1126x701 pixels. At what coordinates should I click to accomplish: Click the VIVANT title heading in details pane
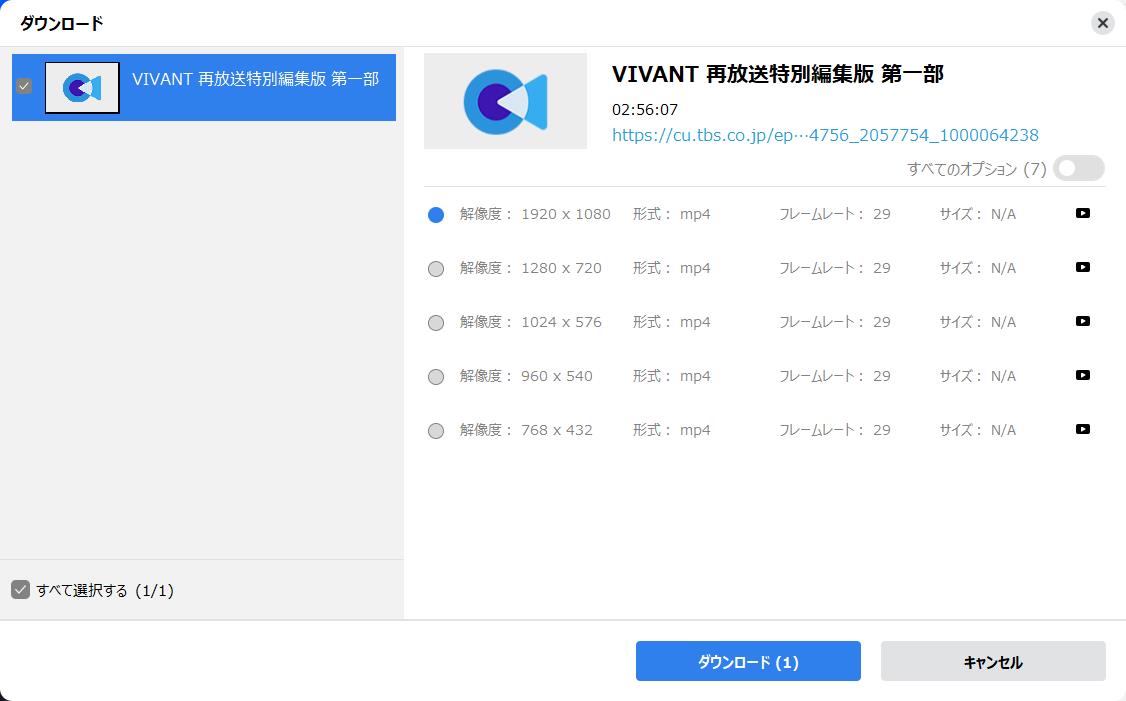click(x=778, y=74)
